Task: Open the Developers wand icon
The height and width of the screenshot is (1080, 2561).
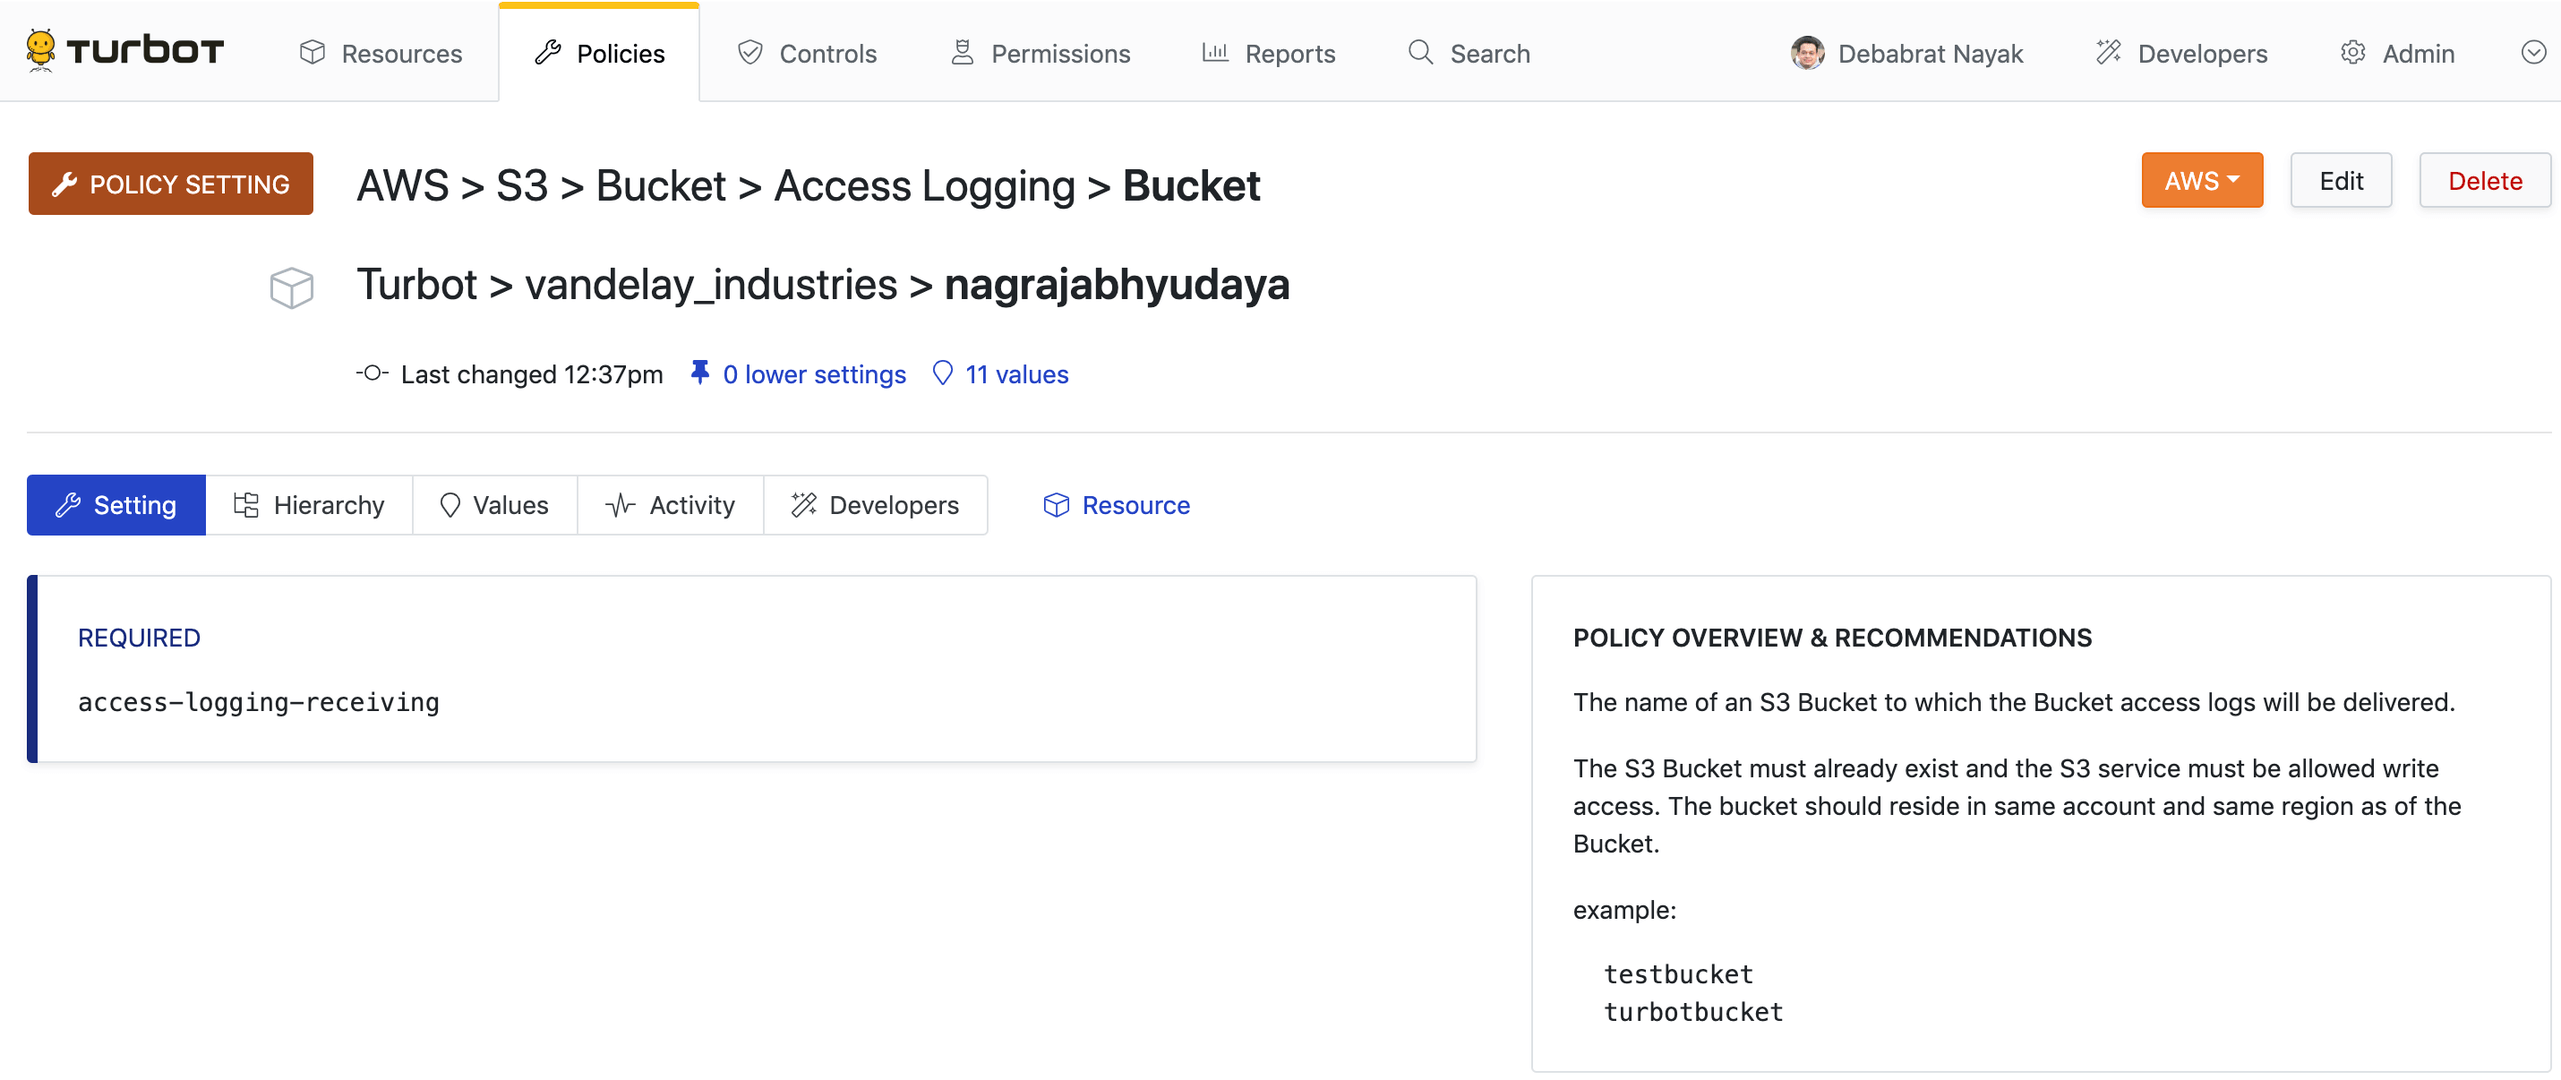Action: [x=2109, y=52]
